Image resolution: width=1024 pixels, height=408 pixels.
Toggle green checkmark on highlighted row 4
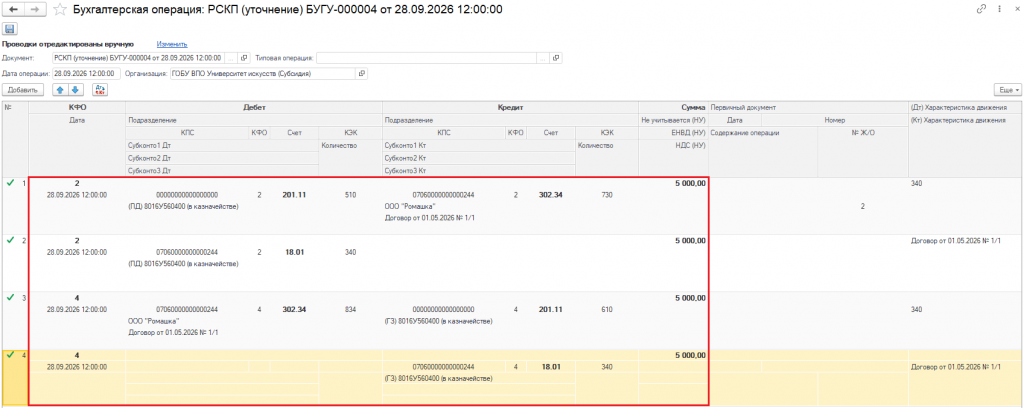pos(9,355)
